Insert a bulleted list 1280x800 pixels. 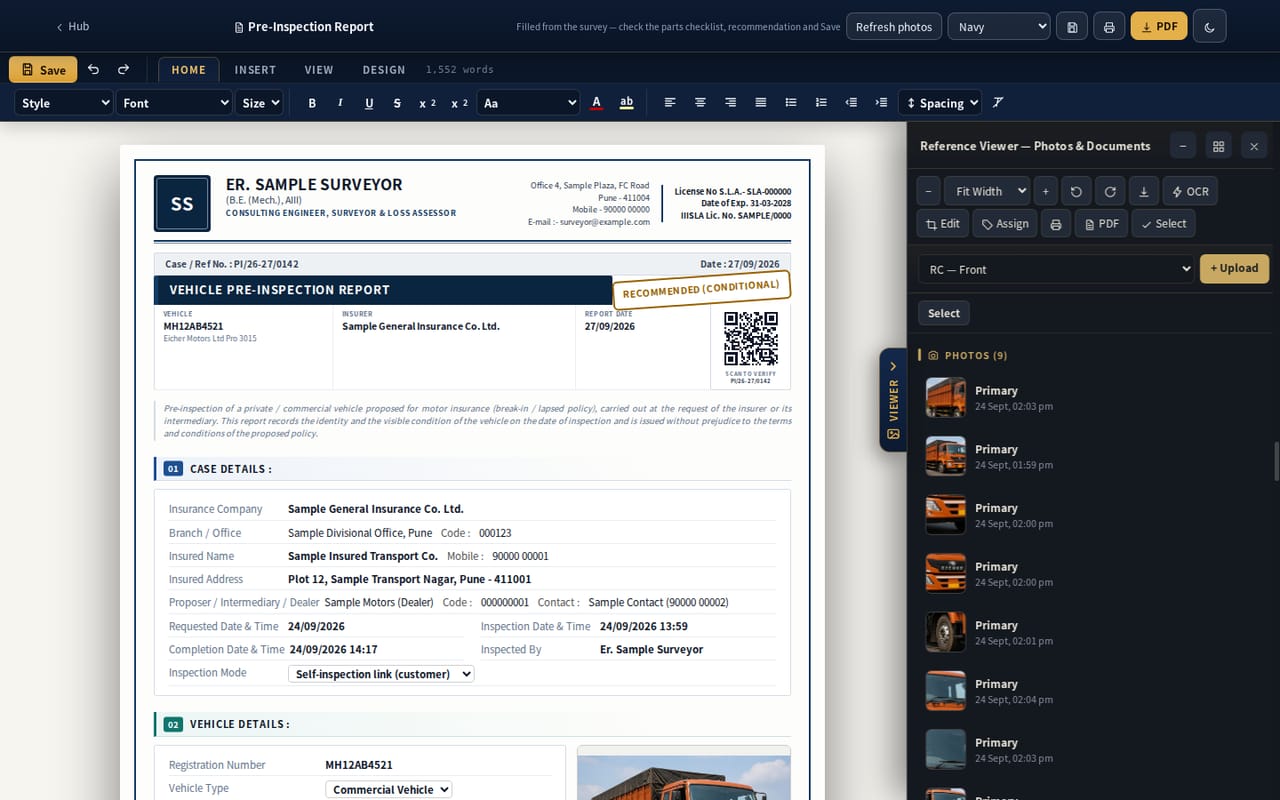[791, 103]
